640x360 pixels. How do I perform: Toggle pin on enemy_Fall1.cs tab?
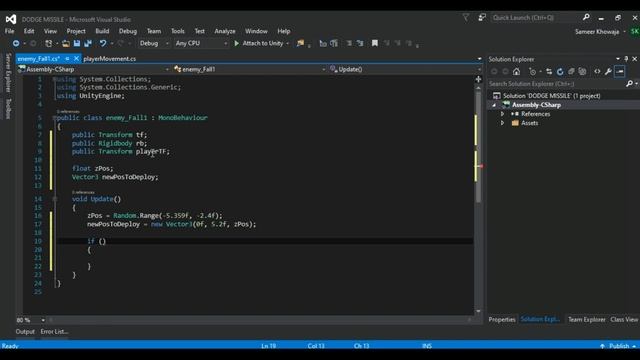(x=67, y=59)
